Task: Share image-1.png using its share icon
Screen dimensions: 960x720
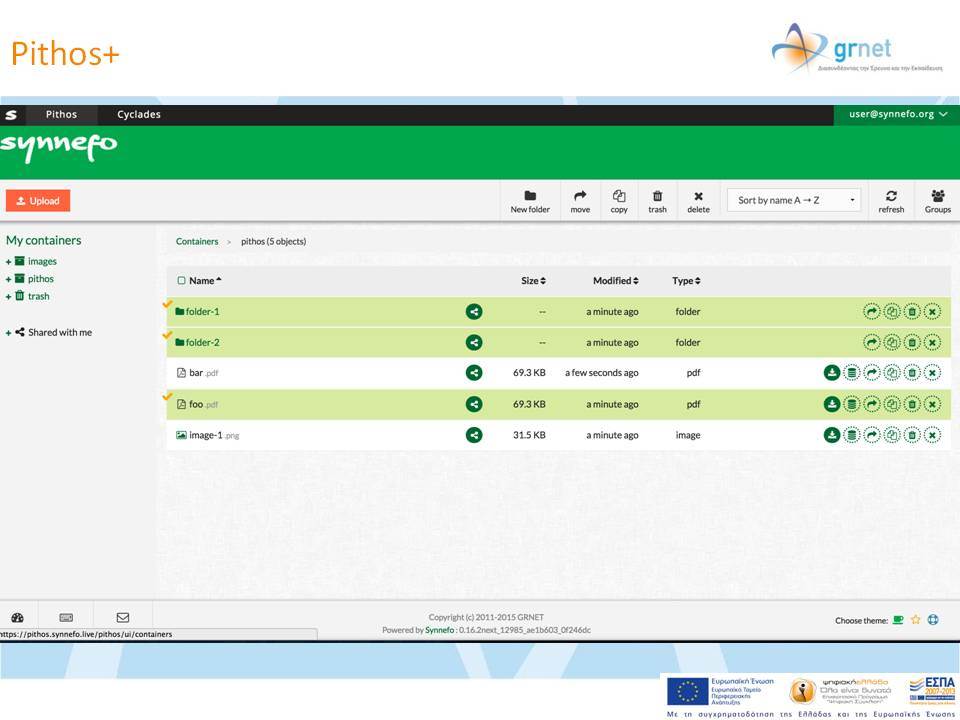Action: pos(474,435)
